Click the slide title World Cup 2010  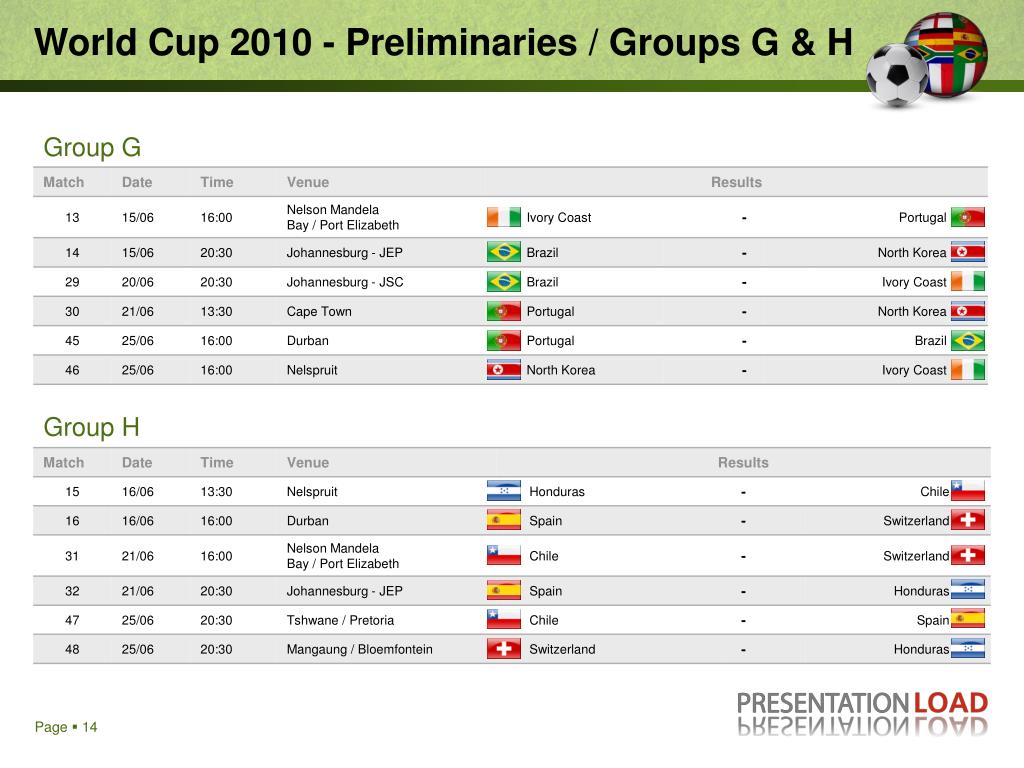tap(443, 42)
